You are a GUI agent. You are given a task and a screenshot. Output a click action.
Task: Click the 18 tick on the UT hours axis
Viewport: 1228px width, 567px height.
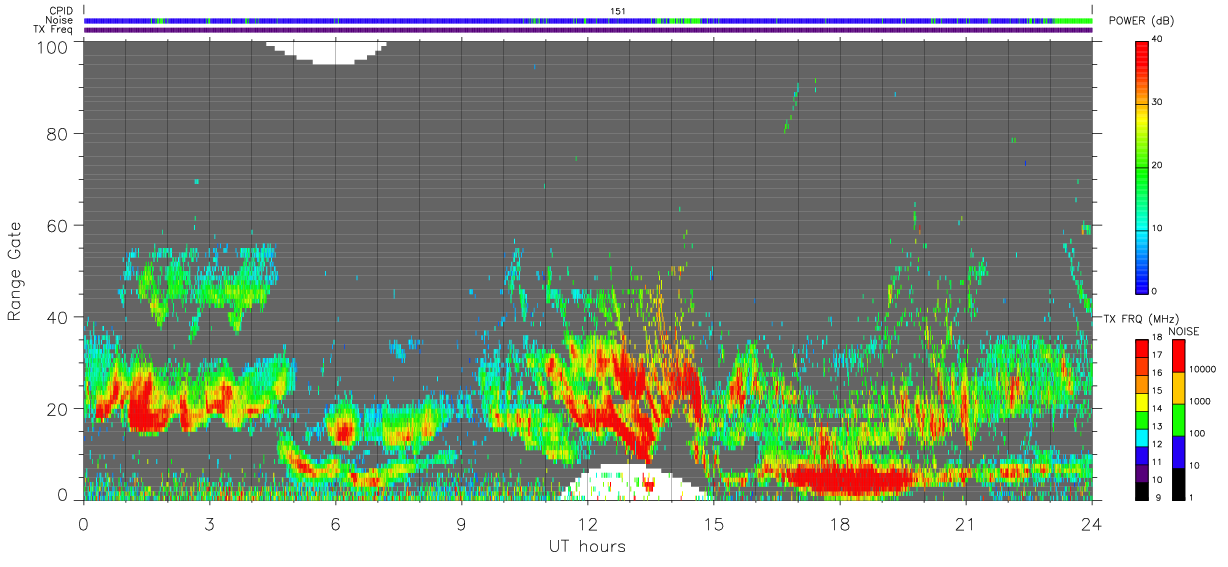tap(839, 524)
